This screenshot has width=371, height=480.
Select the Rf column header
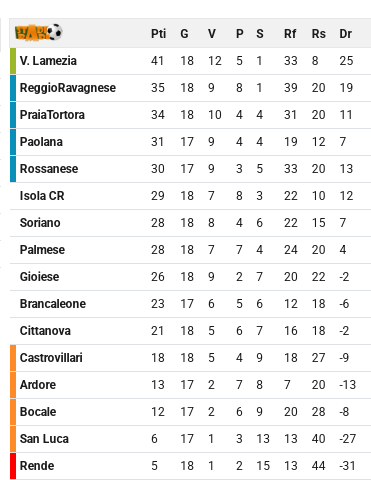click(x=290, y=34)
